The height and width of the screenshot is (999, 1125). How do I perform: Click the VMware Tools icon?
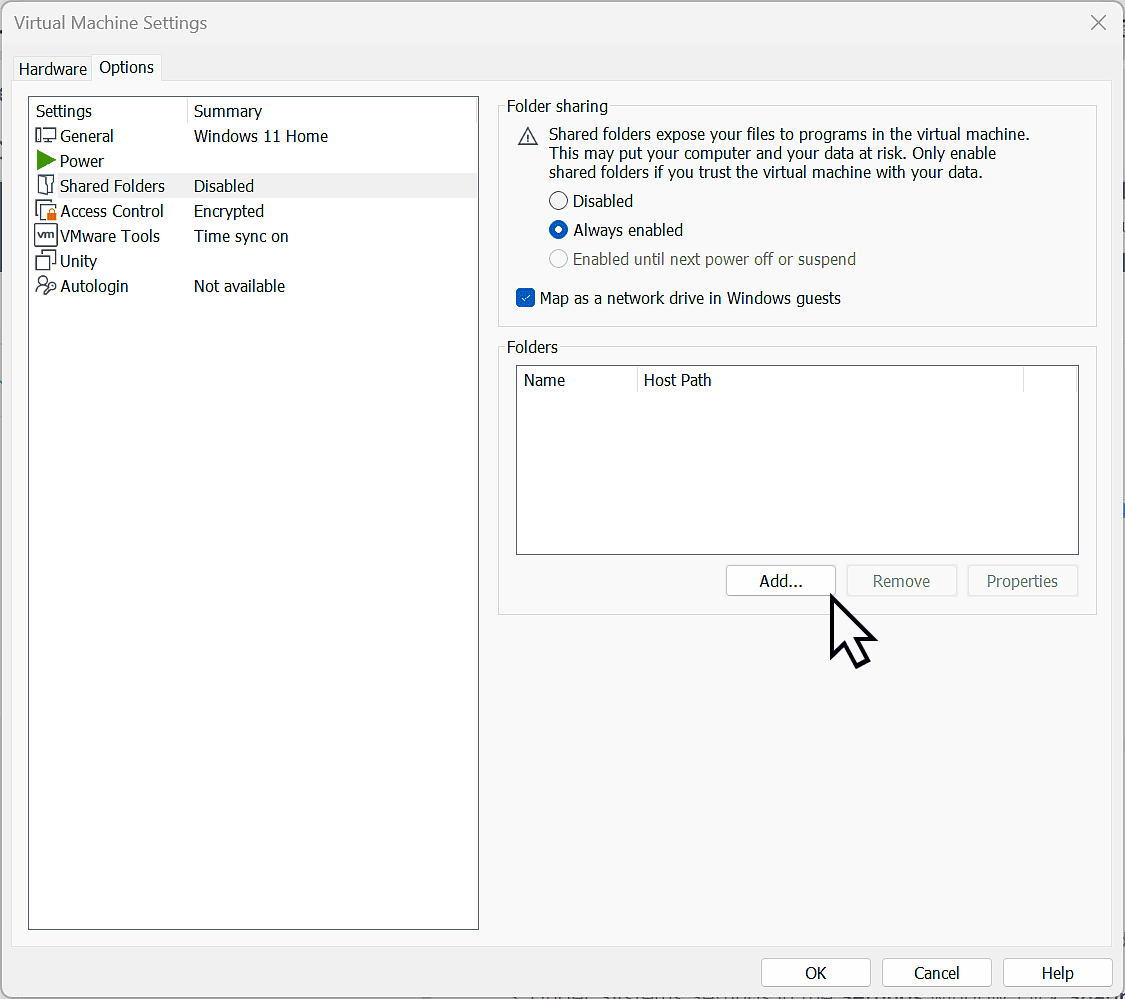click(x=46, y=235)
